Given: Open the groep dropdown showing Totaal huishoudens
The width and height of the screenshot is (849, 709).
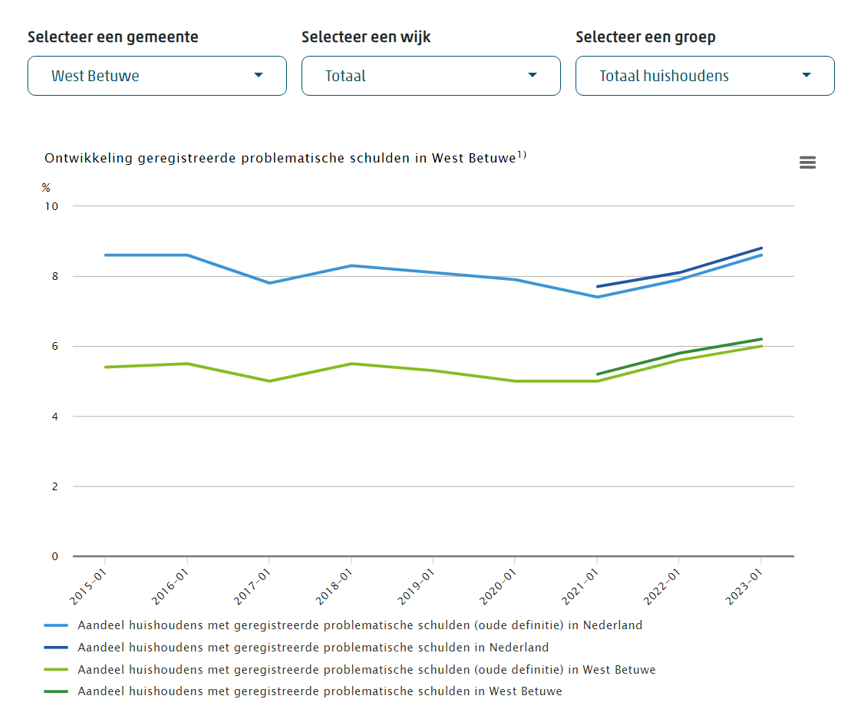Looking at the screenshot, I should [x=704, y=76].
